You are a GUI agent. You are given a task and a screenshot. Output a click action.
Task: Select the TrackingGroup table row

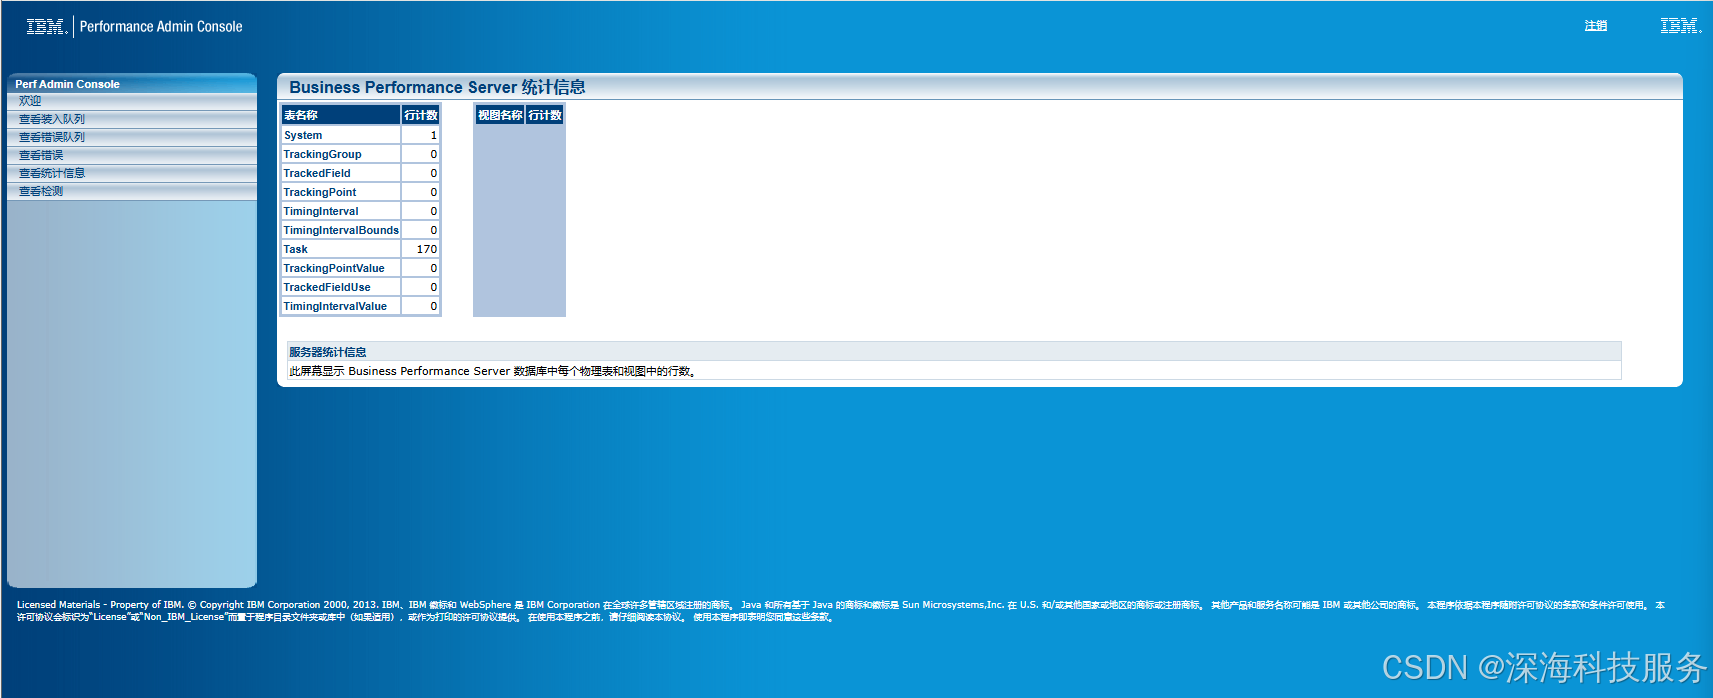point(361,154)
